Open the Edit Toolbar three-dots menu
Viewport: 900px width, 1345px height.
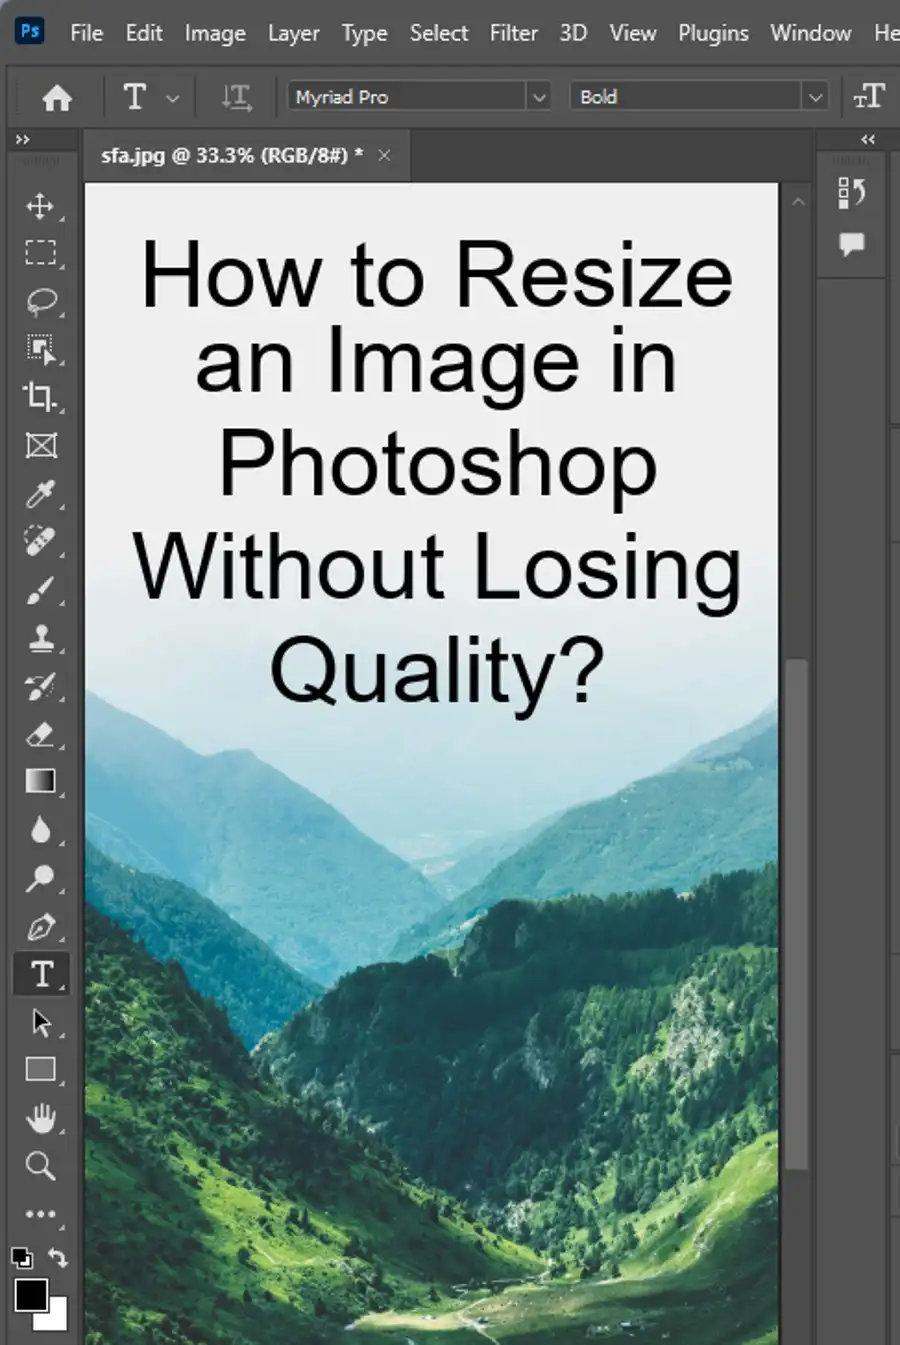coord(40,1214)
